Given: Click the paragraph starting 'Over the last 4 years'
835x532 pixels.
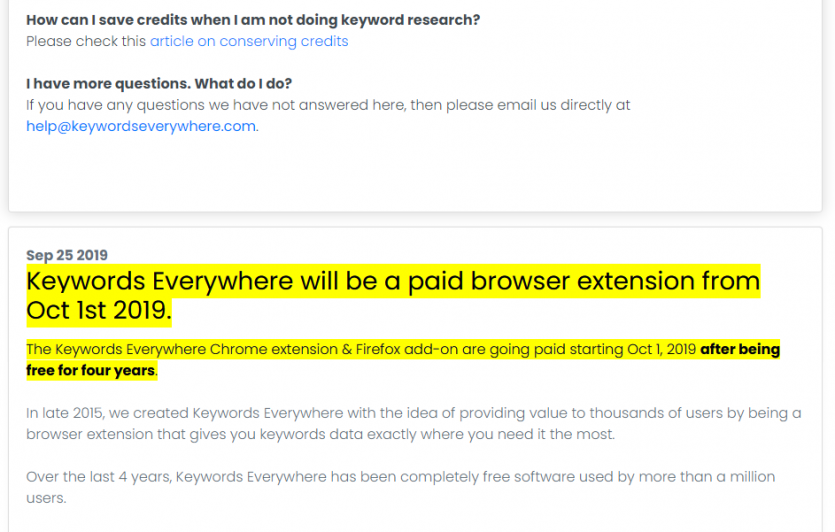Looking at the screenshot, I should click(400, 487).
